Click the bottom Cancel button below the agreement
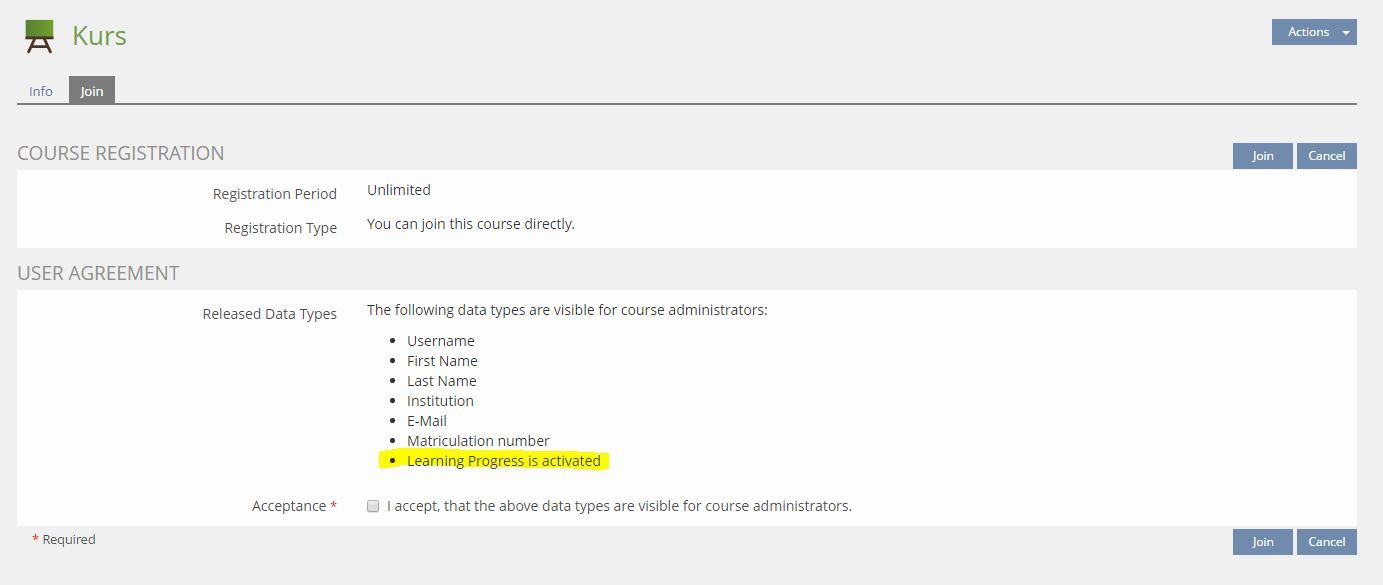Image resolution: width=1383 pixels, height=585 pixels. click(1326, 541)
